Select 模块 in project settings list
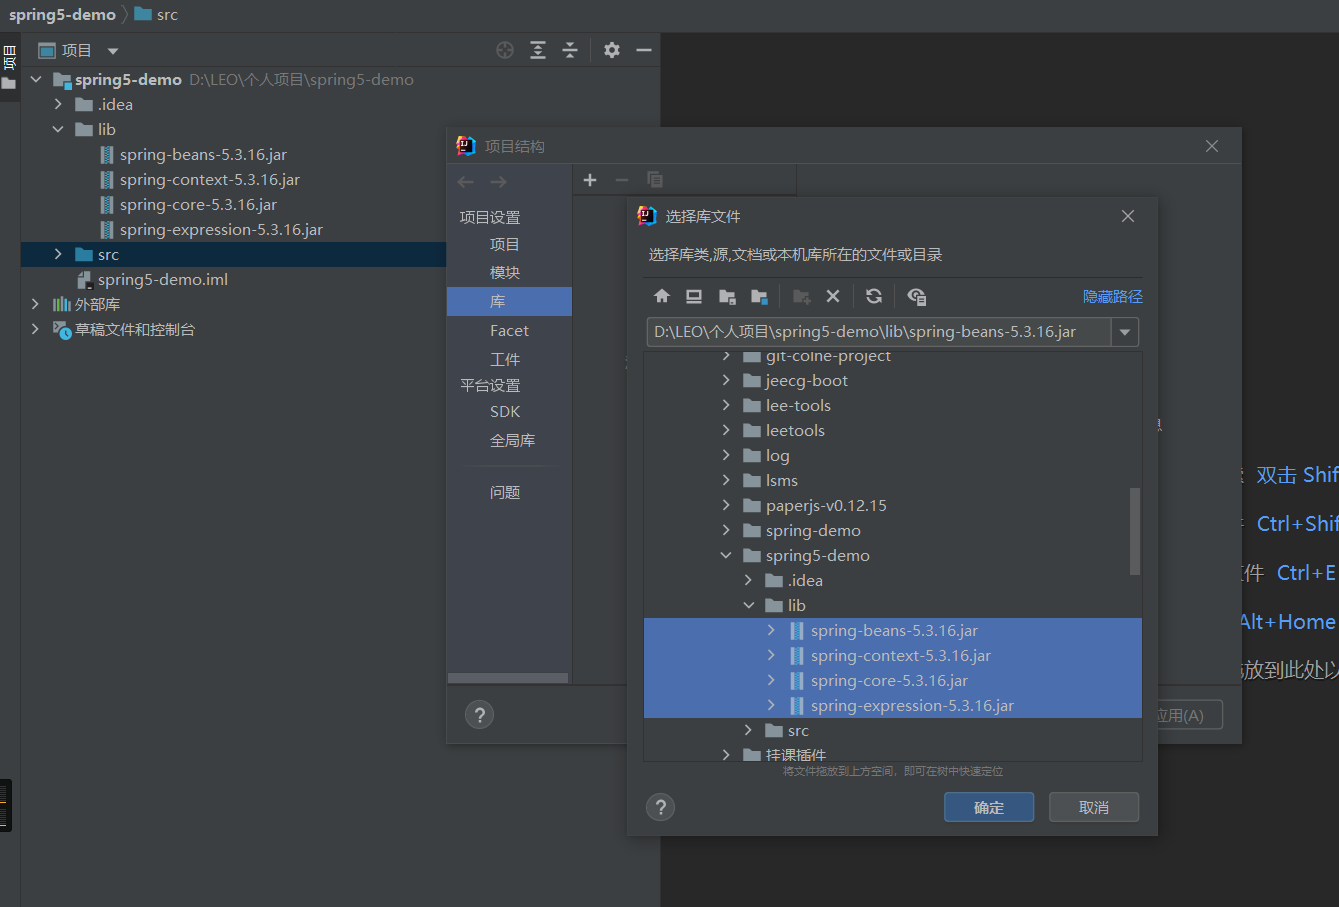This screenshot has height=907, width=1339. point(505,273)
